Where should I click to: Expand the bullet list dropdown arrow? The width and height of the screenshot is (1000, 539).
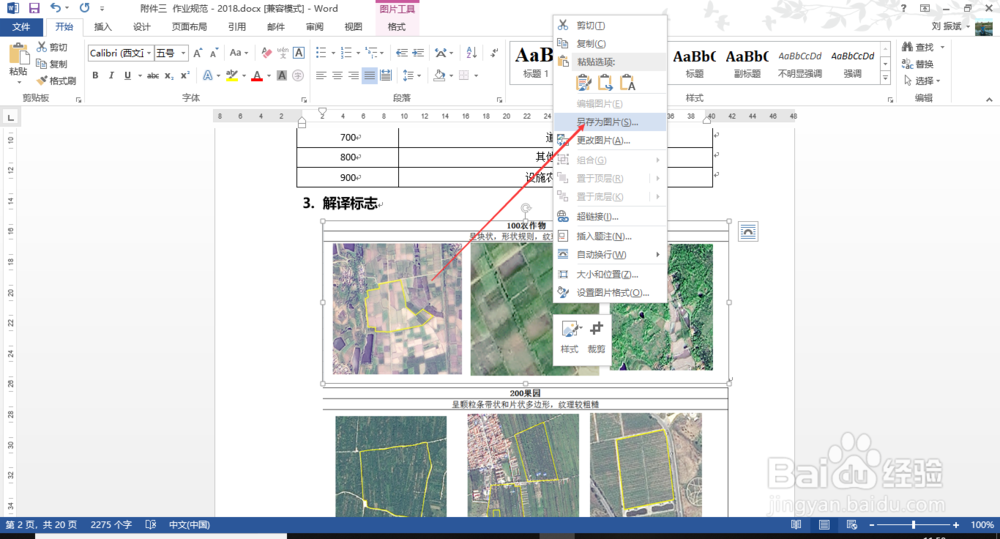tap(333, 53)
